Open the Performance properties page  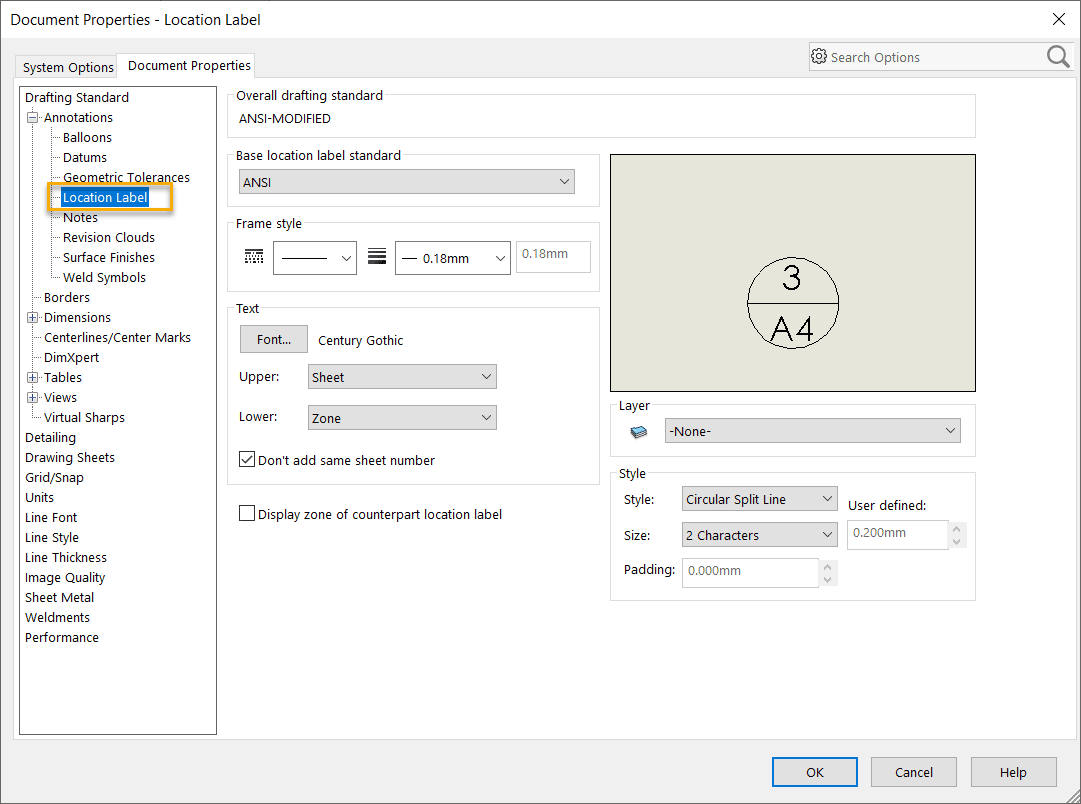pos(61,637)
